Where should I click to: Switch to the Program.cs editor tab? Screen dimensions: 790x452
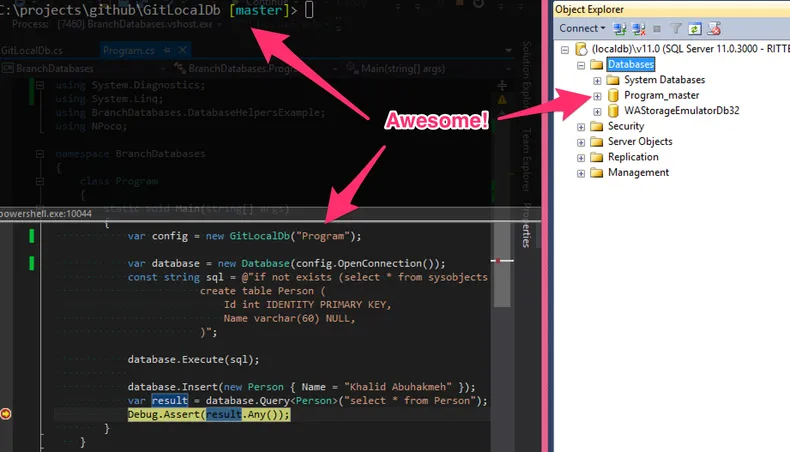128,50
